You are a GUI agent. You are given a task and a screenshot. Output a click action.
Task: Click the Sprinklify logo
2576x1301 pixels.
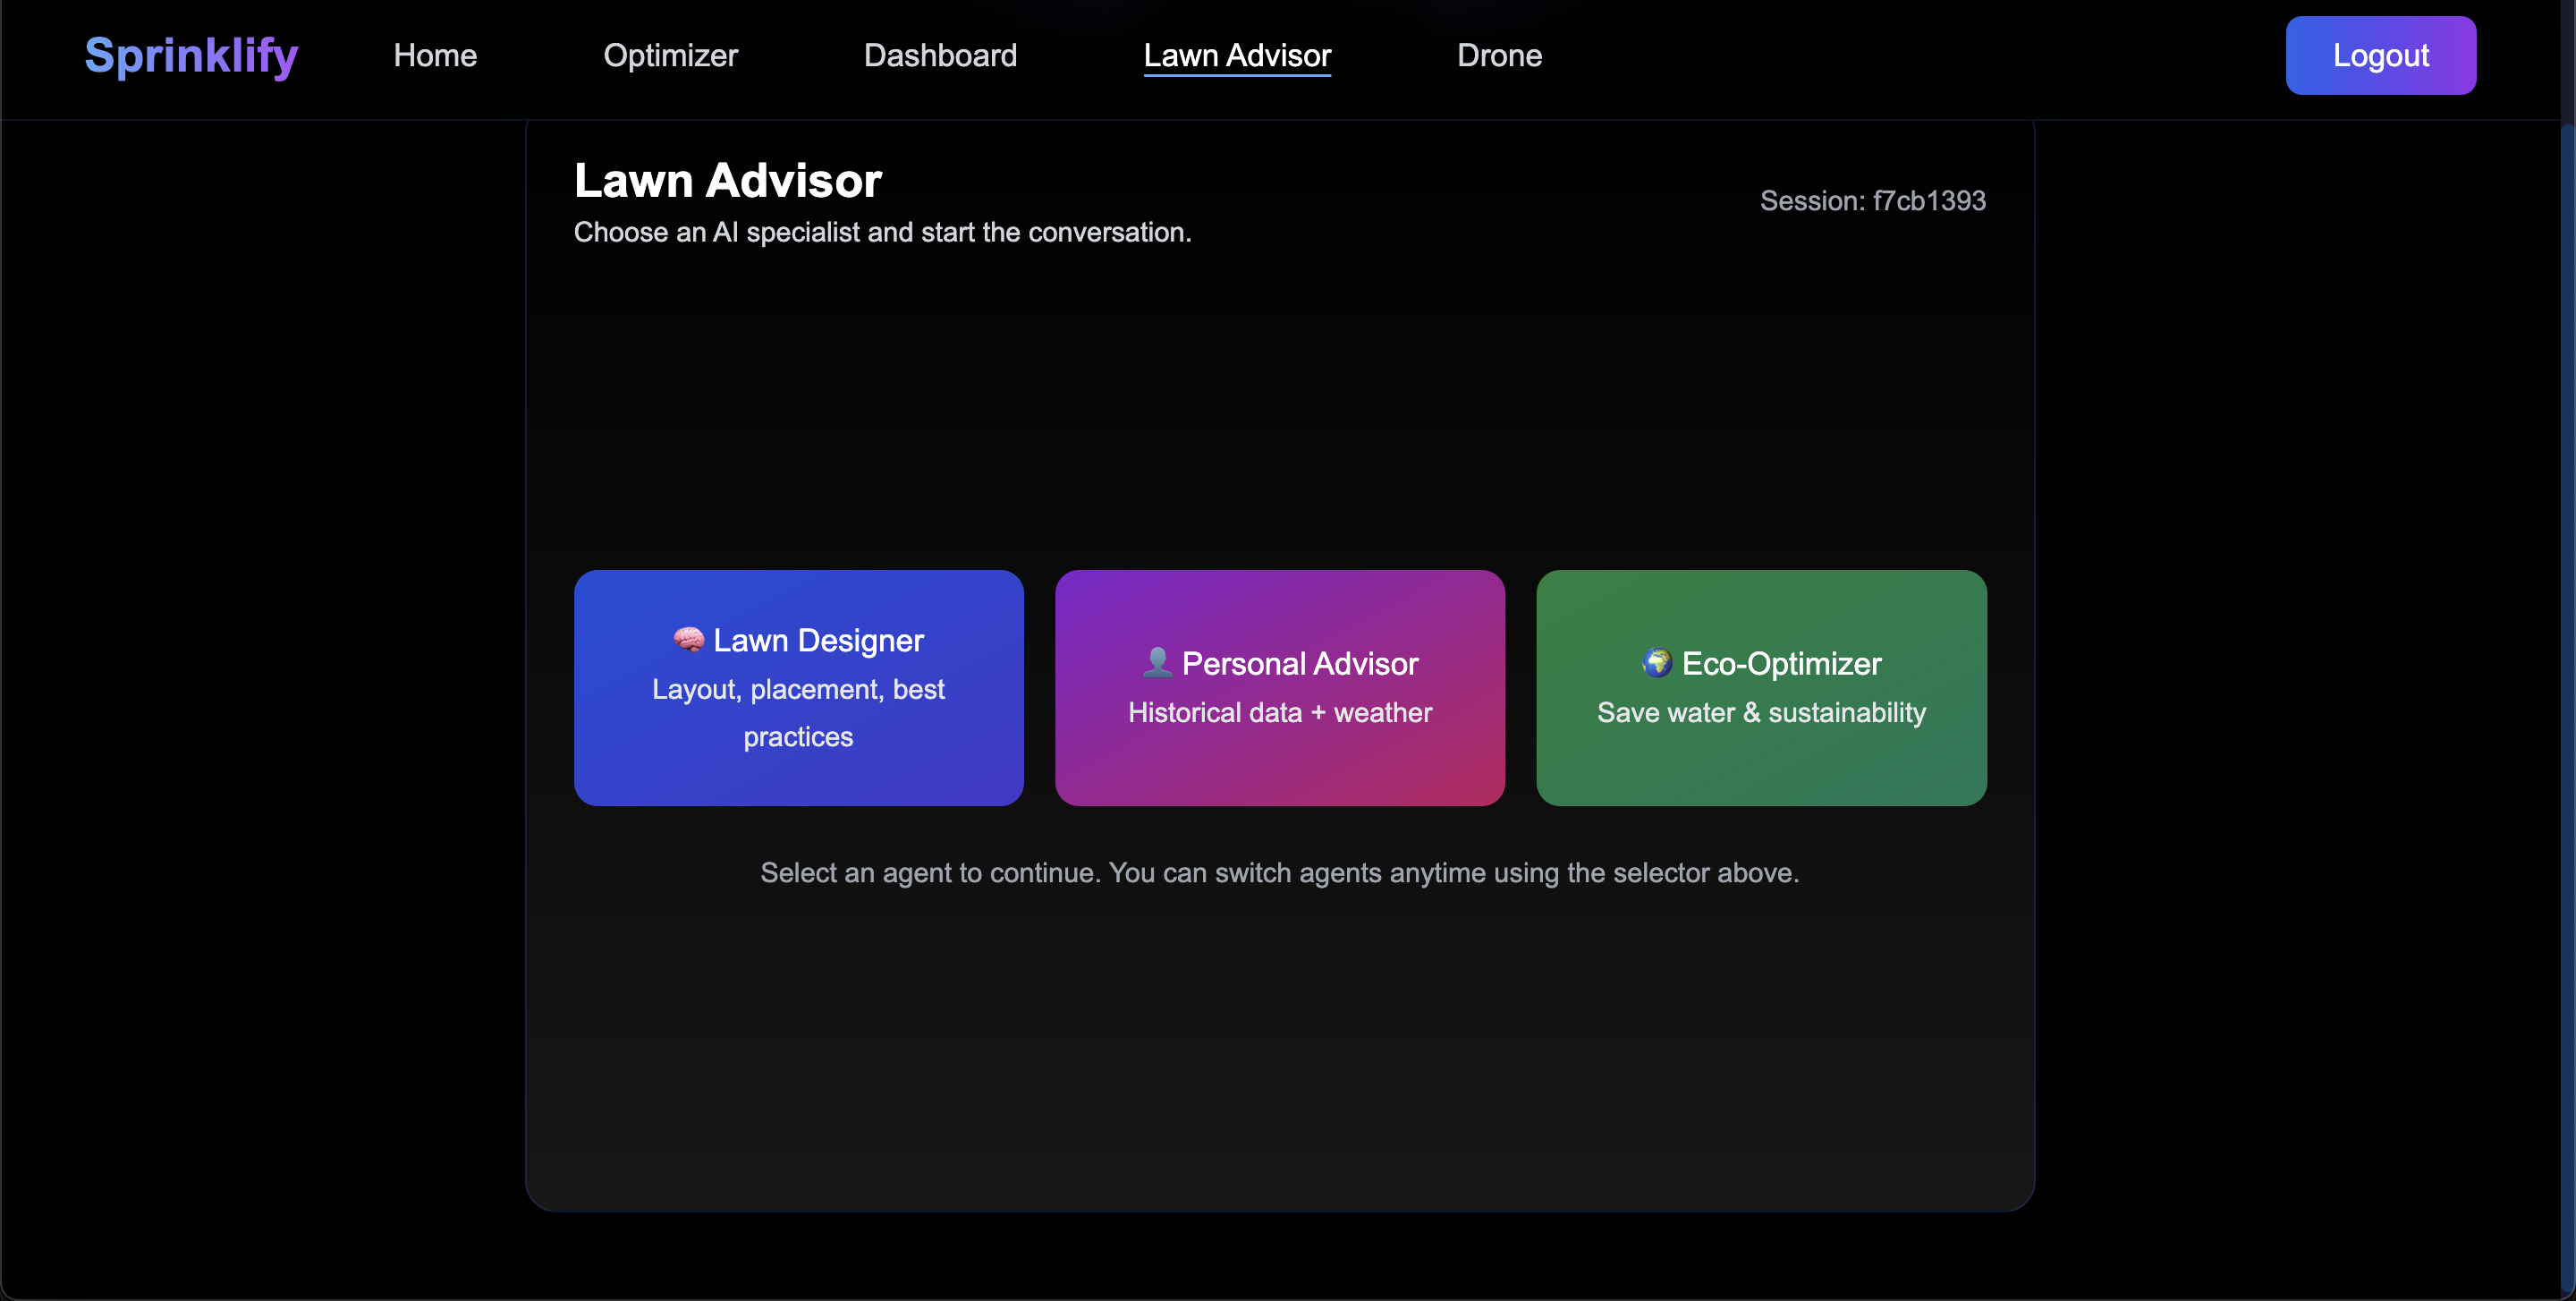(x=191, y=55)
